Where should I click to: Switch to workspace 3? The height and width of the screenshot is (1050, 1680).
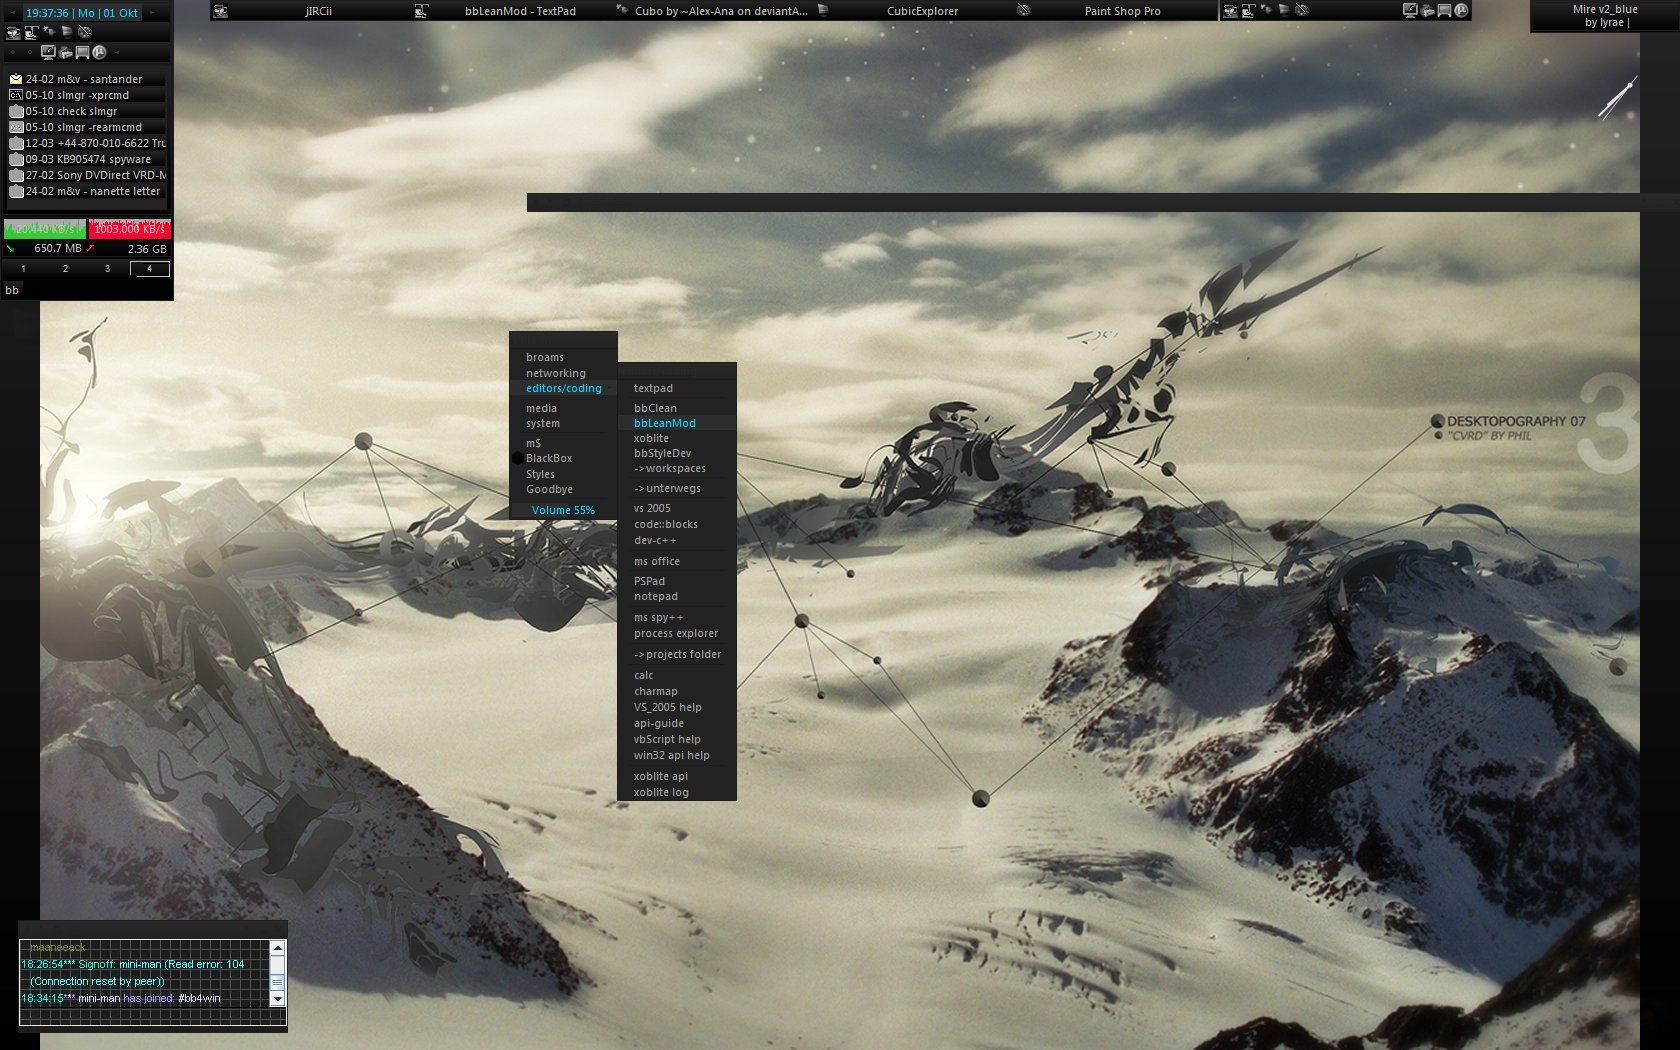point(107,268)
